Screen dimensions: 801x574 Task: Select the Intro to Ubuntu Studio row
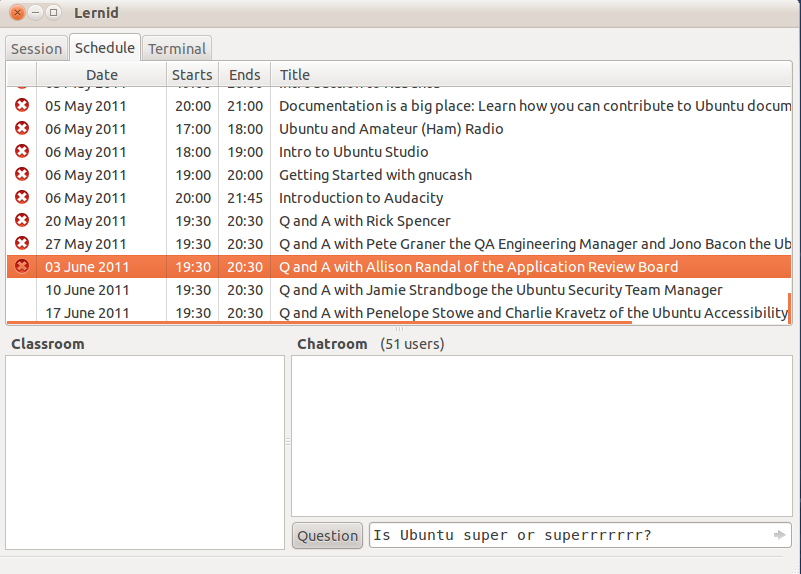click(399, 152)
